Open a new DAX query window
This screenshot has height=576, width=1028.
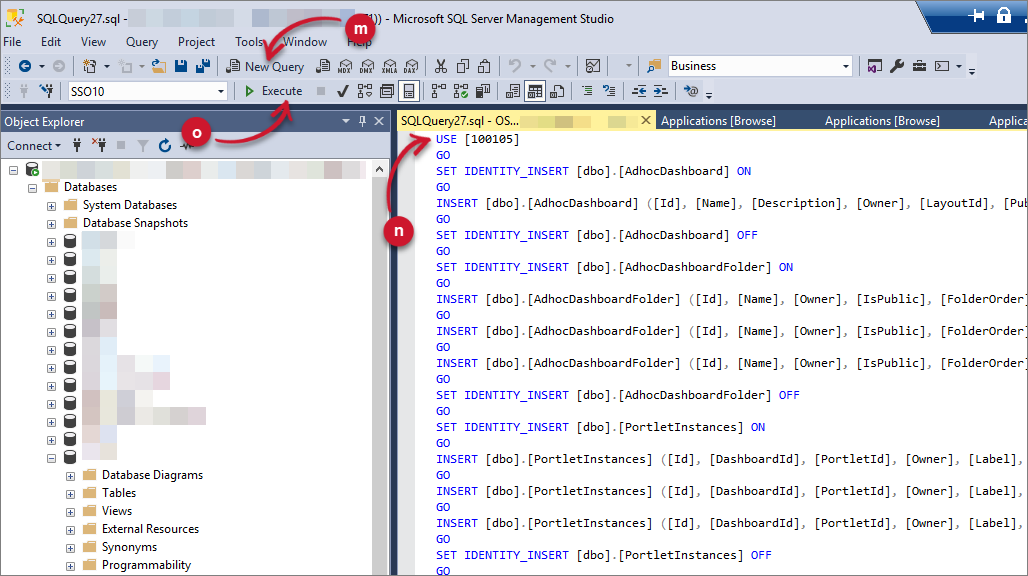(411, 66)
